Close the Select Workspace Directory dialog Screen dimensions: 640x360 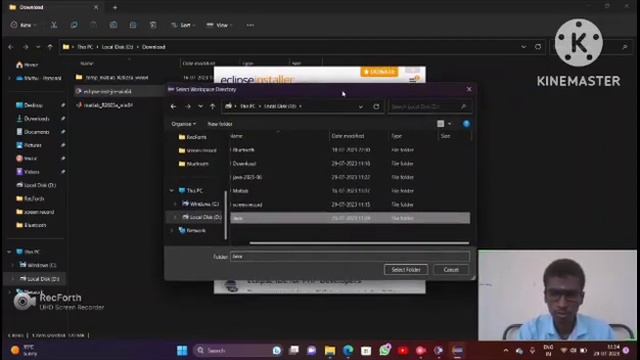pyautogui.click(x=469, y=89)
